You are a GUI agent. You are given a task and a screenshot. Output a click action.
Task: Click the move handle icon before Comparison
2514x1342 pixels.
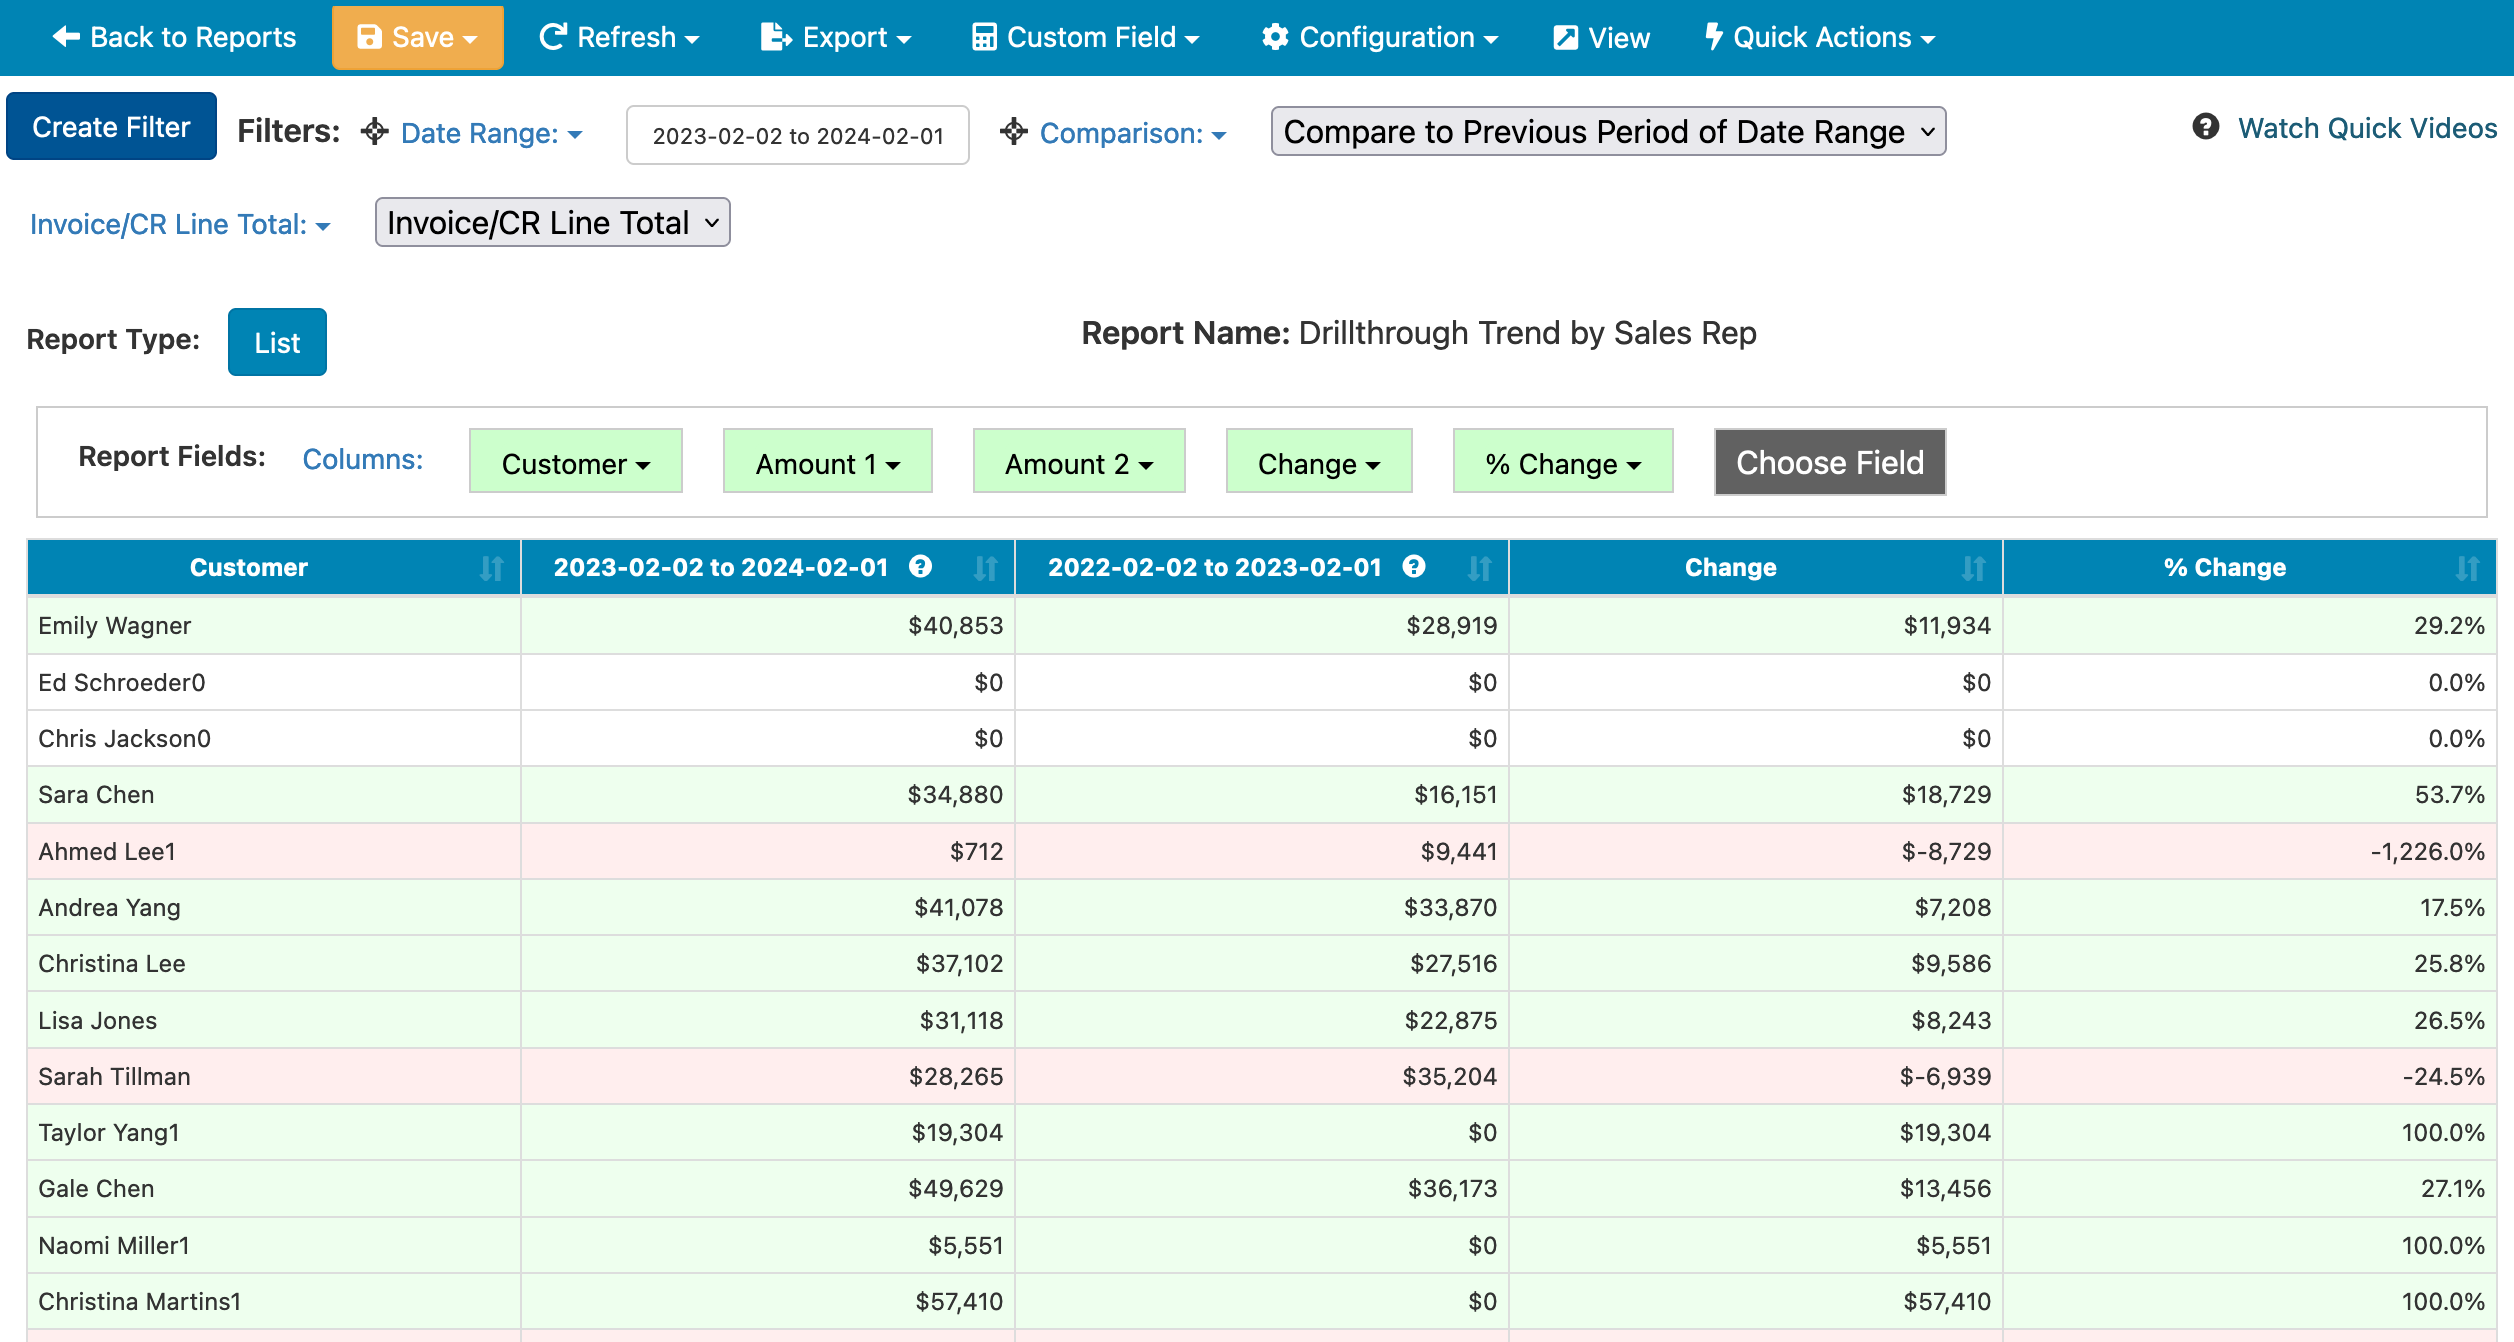(x=1014, y=132)
